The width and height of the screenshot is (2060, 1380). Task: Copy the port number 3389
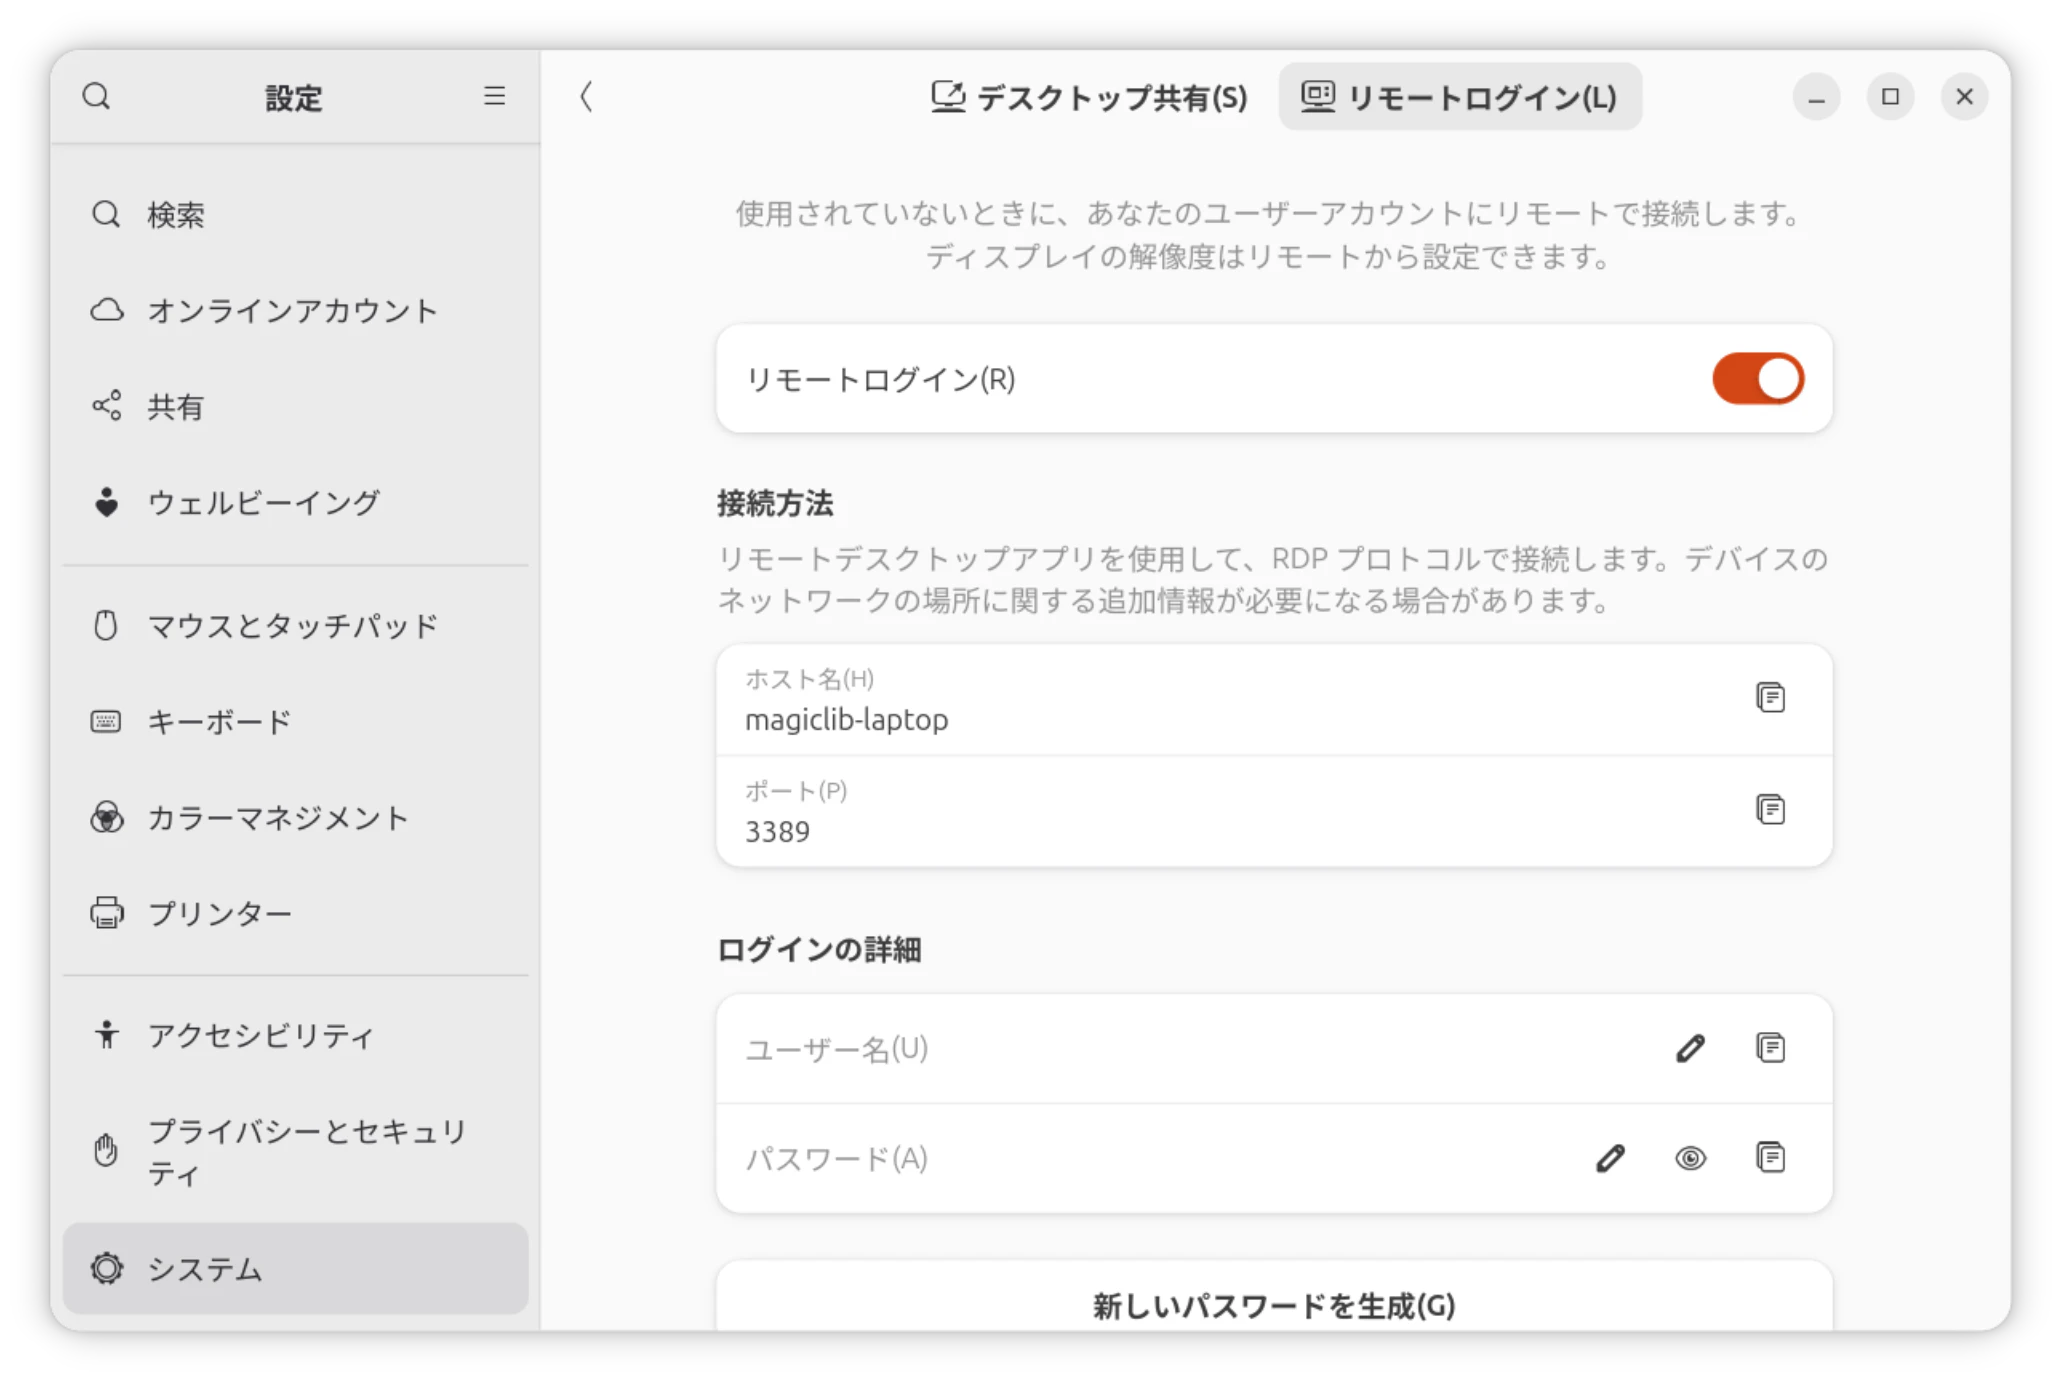(x=1770, y=810)
